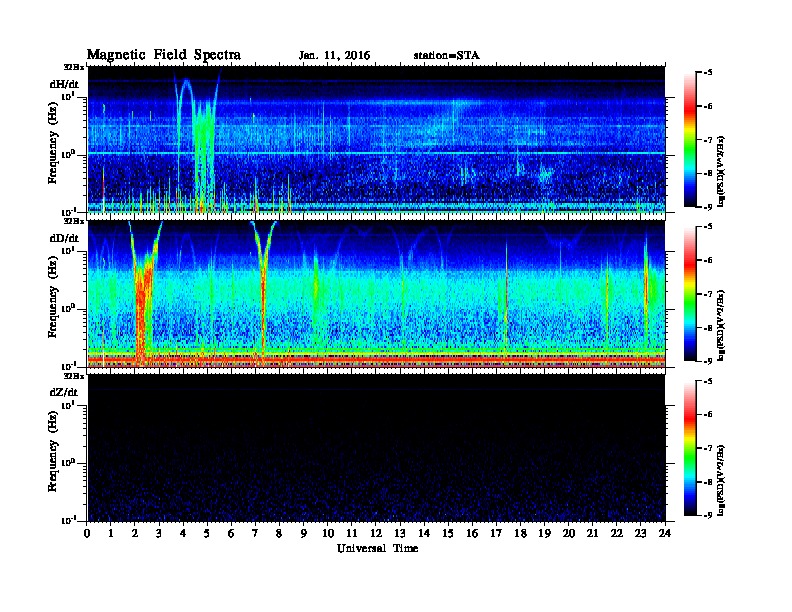Image resolution: width=792 pixels, height=612 pixels.
Task: Click the dH/dt panel label
Action: (64, 85)
